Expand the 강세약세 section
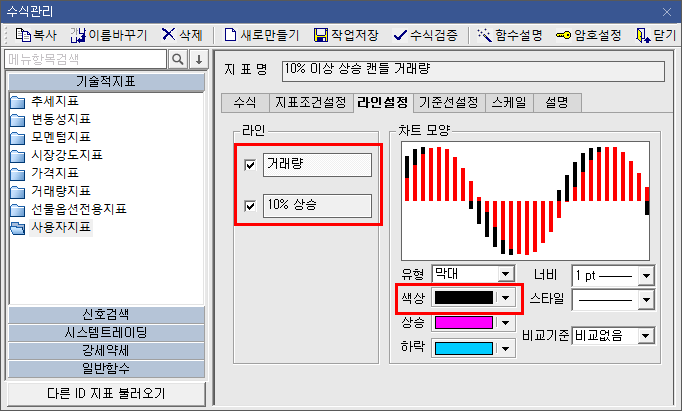 coord(106,351)
